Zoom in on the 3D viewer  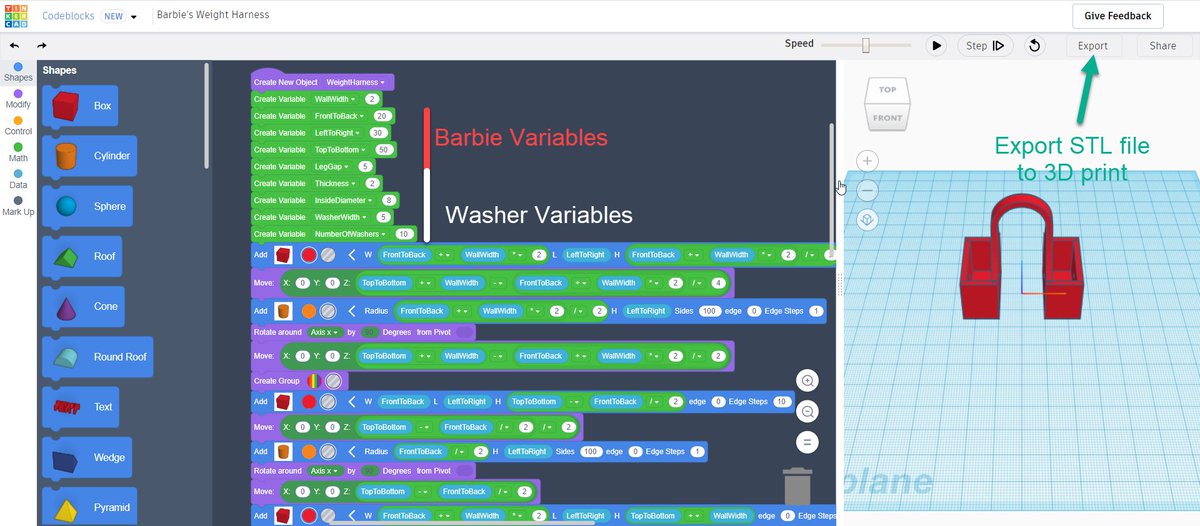(867, 161)
